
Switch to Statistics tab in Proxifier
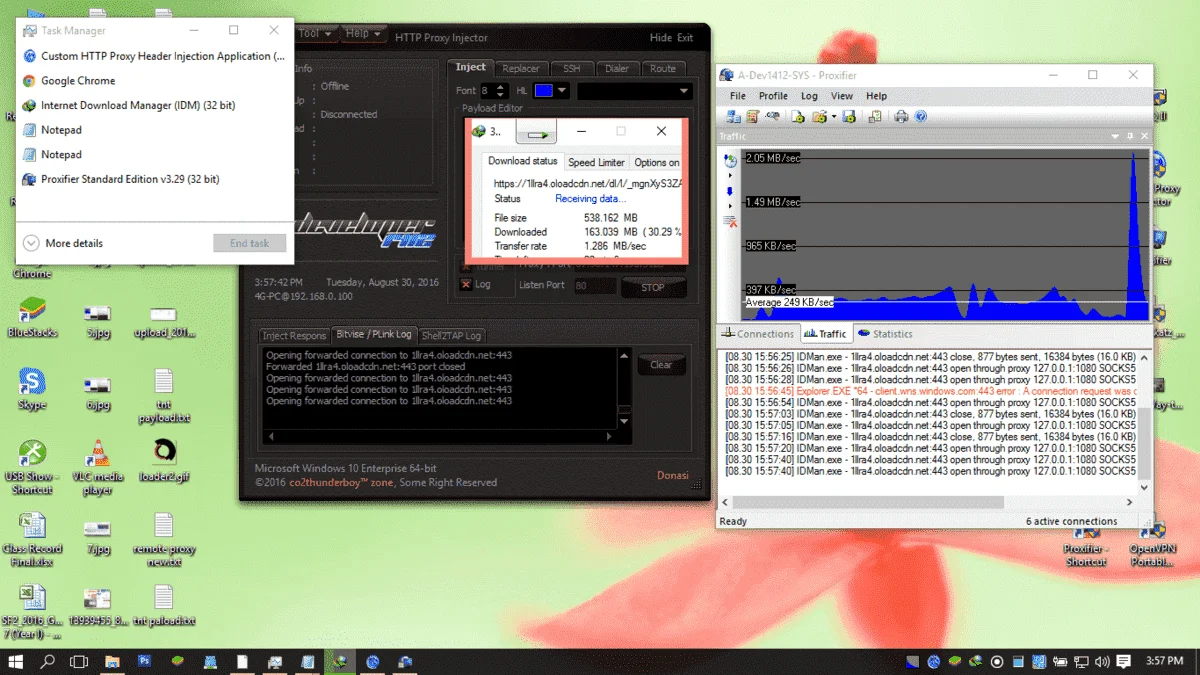click(x=884, y=334)
